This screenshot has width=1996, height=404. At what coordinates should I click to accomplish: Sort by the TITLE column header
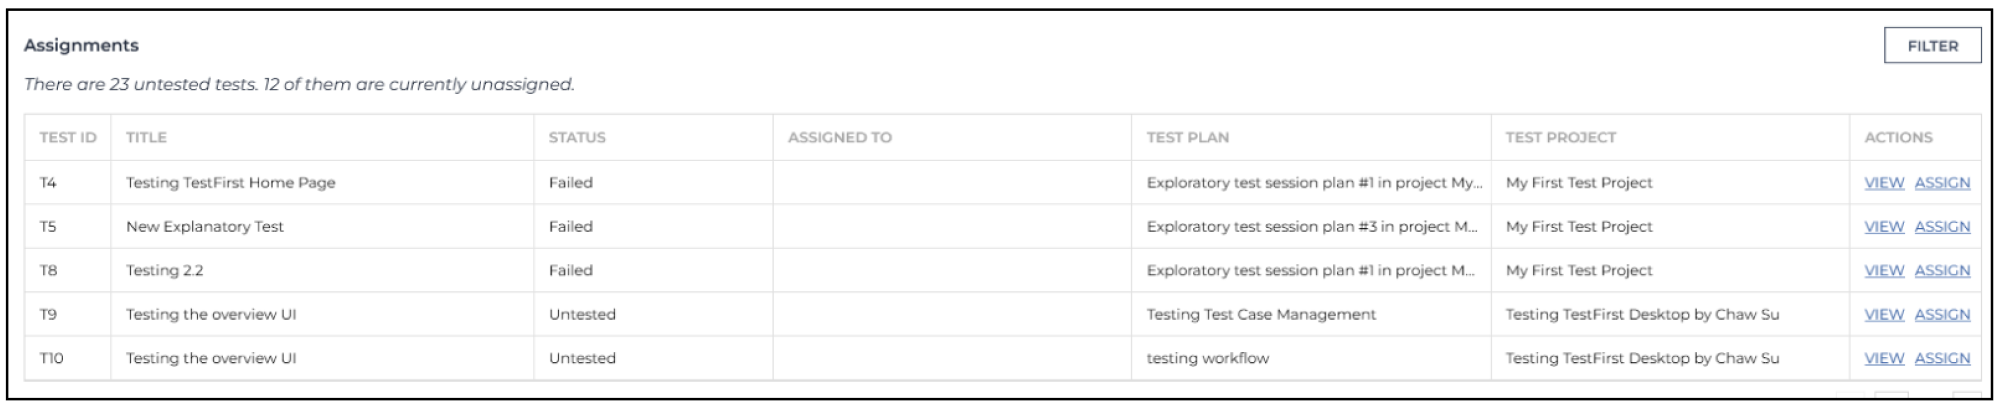coord(146,138)
